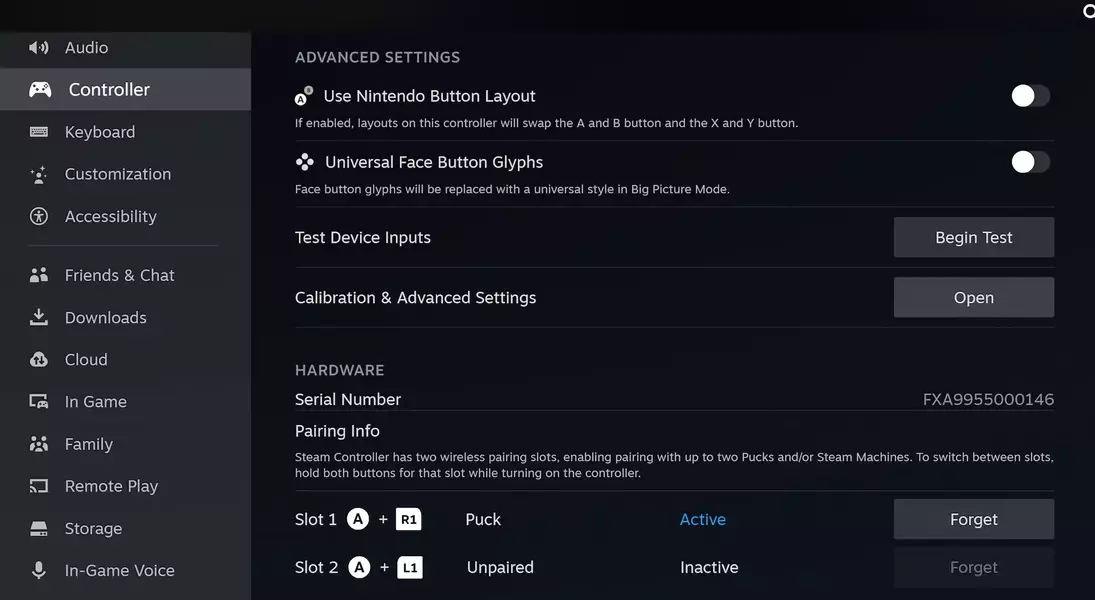Click the Accessibility person icon

[x=39, y=217]
